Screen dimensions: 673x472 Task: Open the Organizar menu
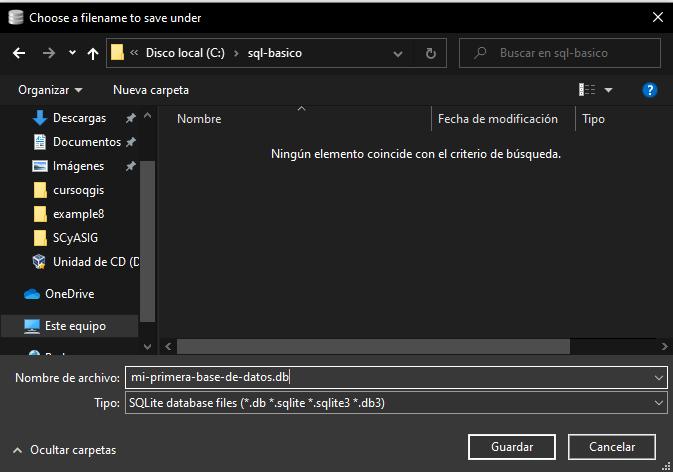[50, 90]
